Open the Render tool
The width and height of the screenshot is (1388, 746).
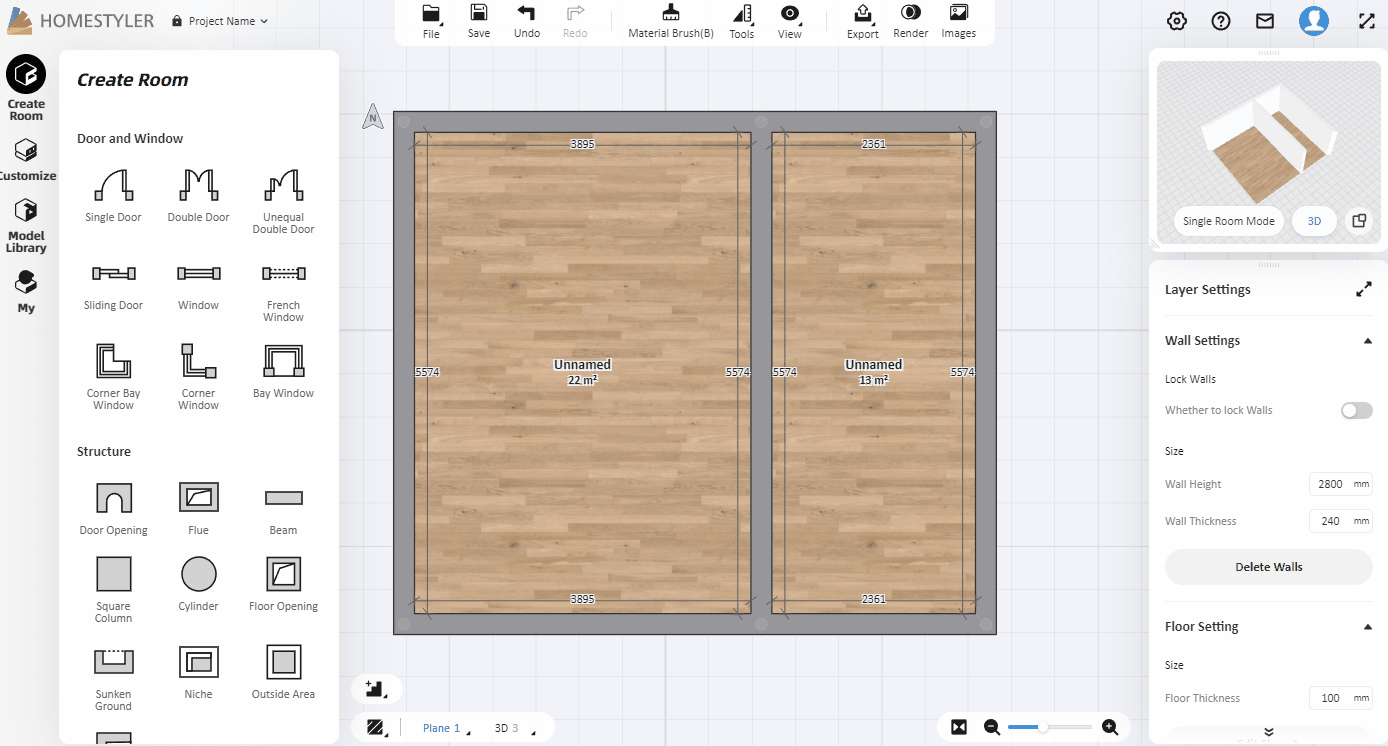910,20
